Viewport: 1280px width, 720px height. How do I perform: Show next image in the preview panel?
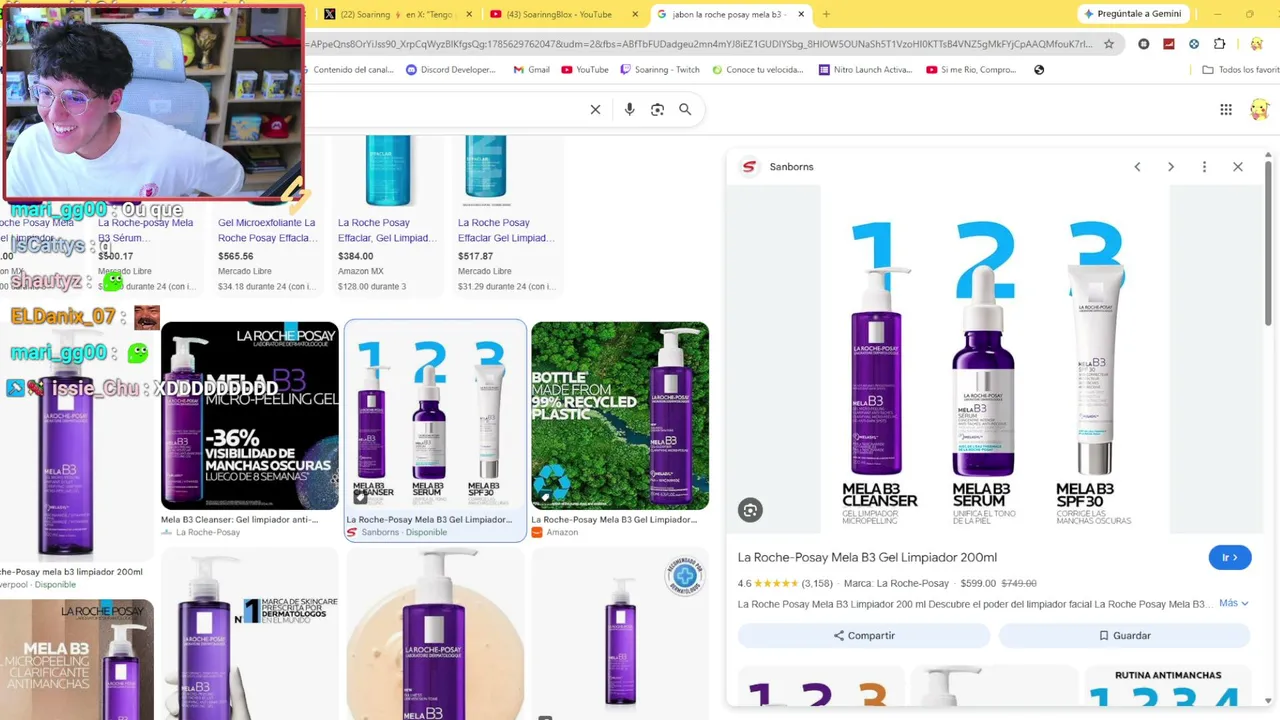pos(1171,167)
